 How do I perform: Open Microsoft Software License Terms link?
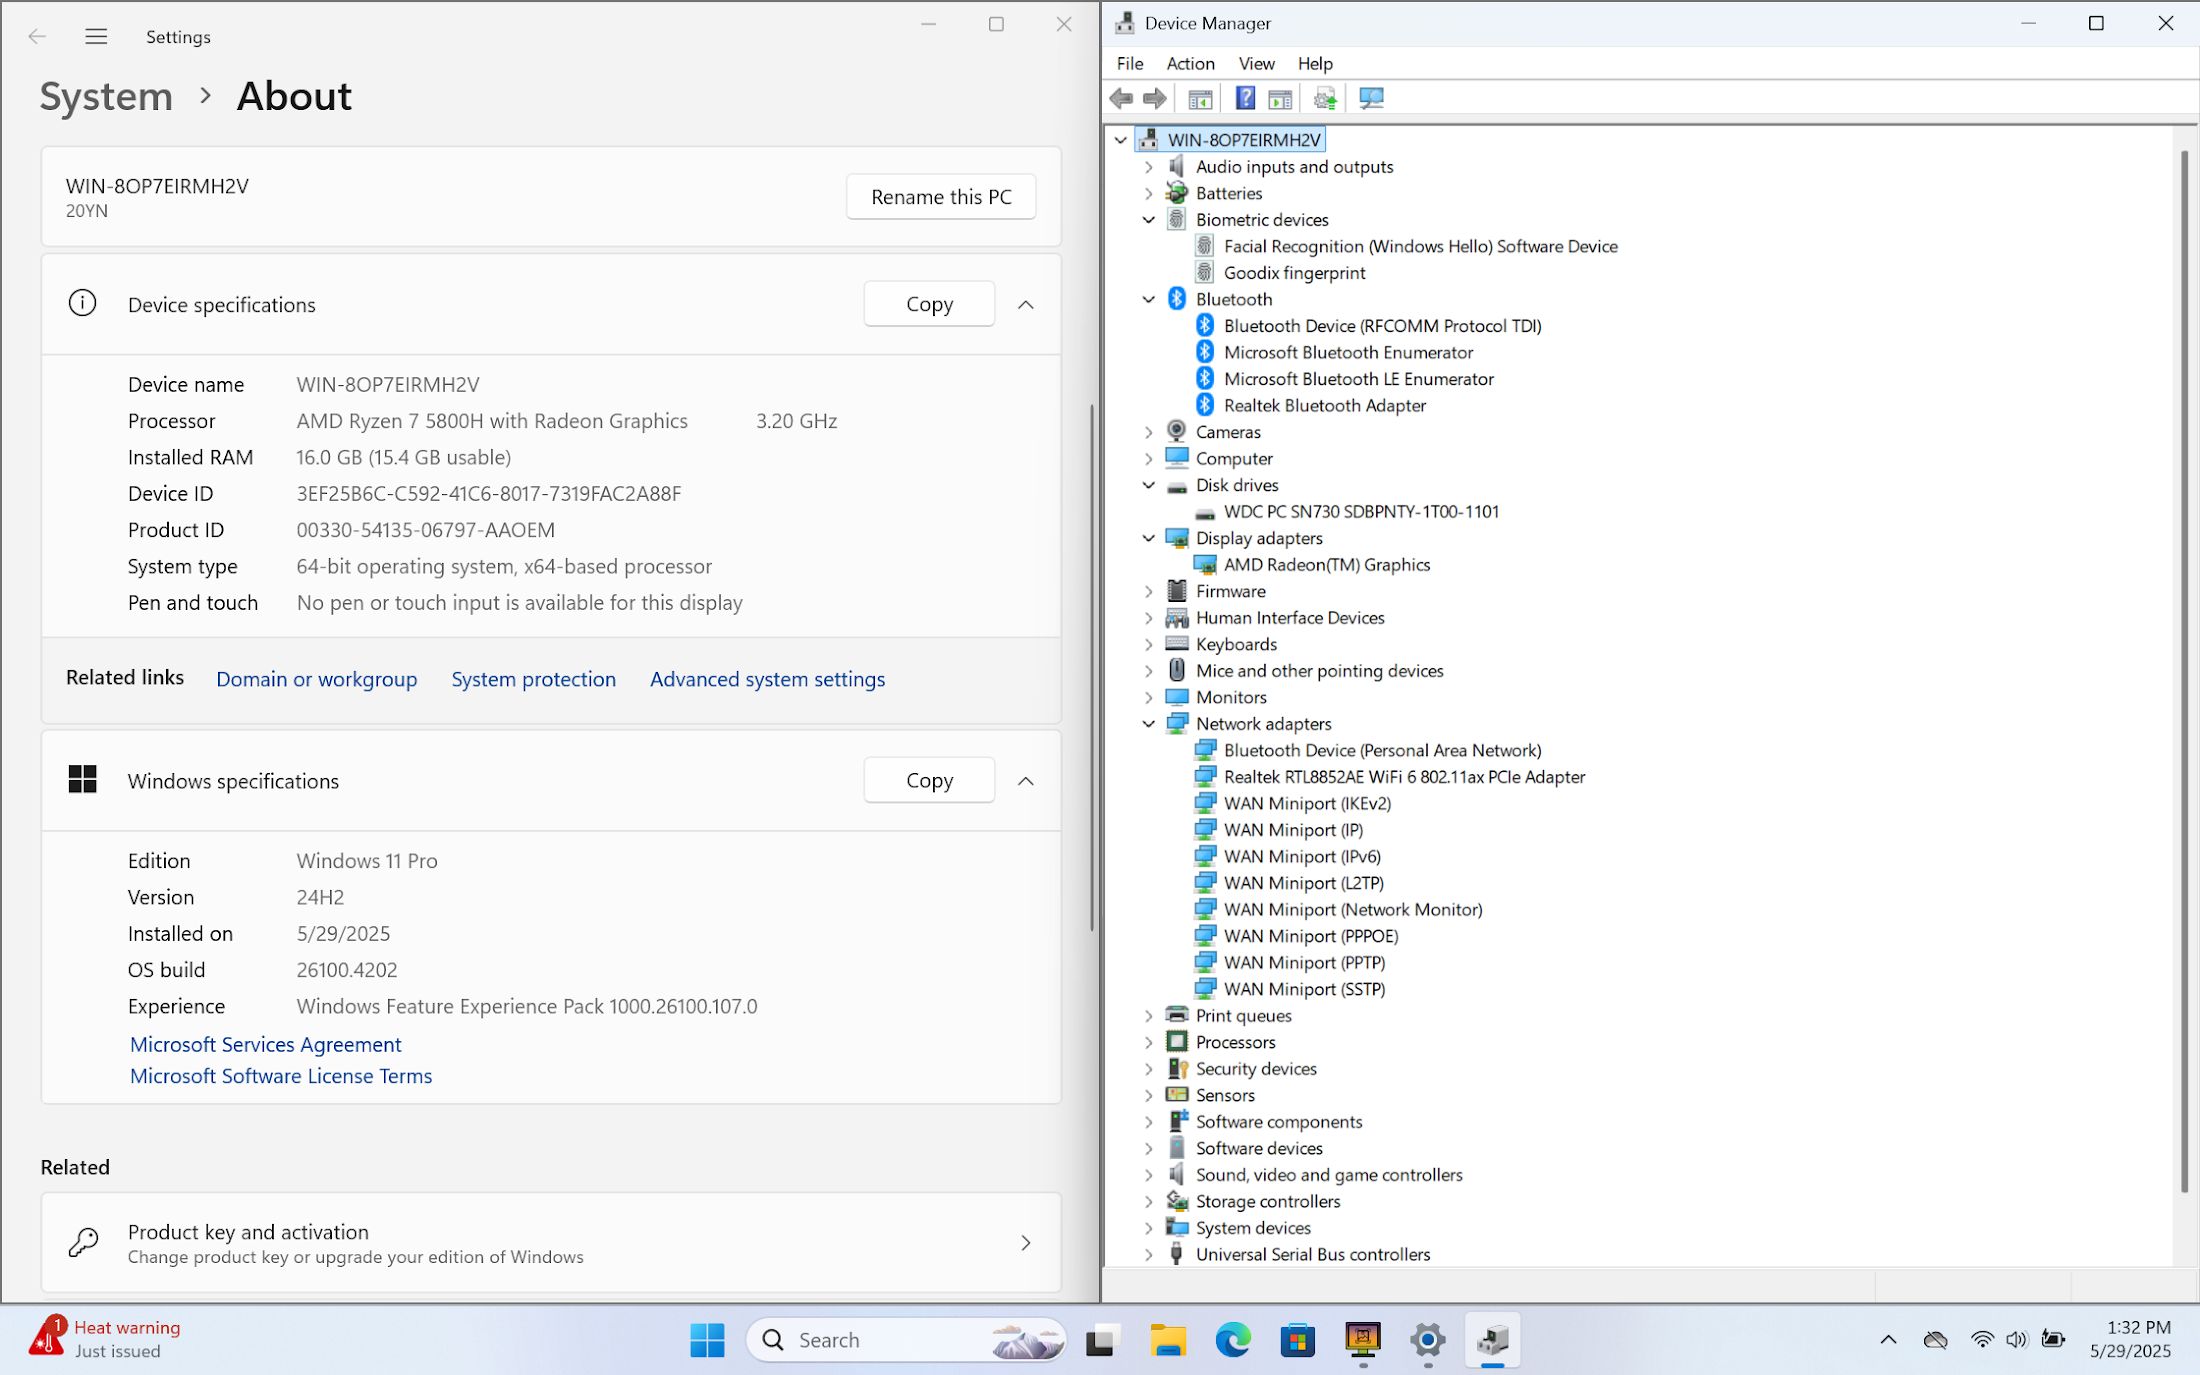[281, 1076]
